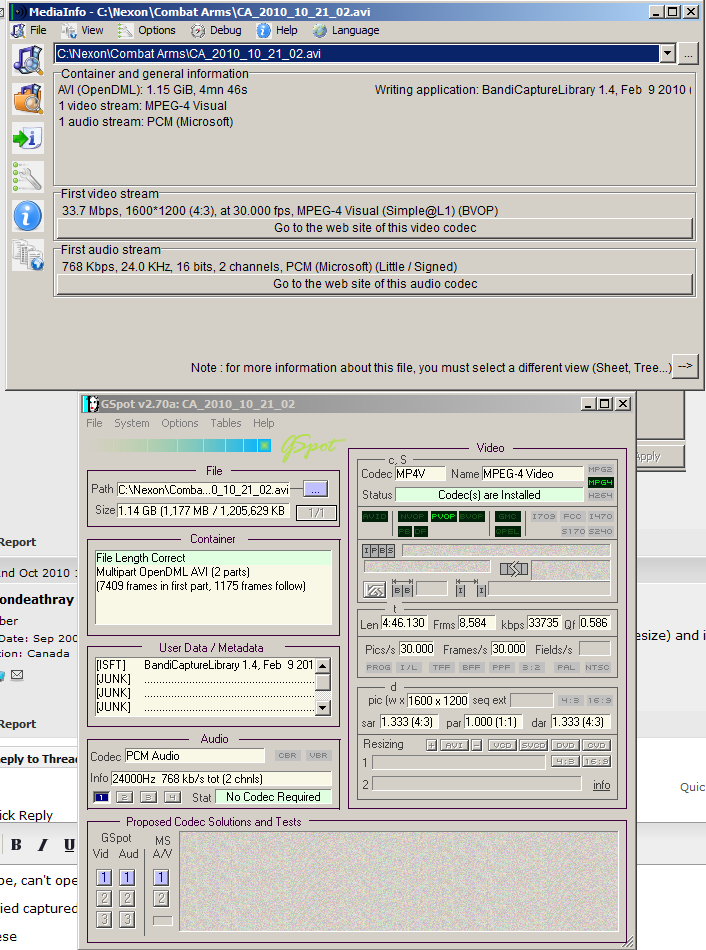Click the GSpot IPBS frame type icon

(378, 551)
